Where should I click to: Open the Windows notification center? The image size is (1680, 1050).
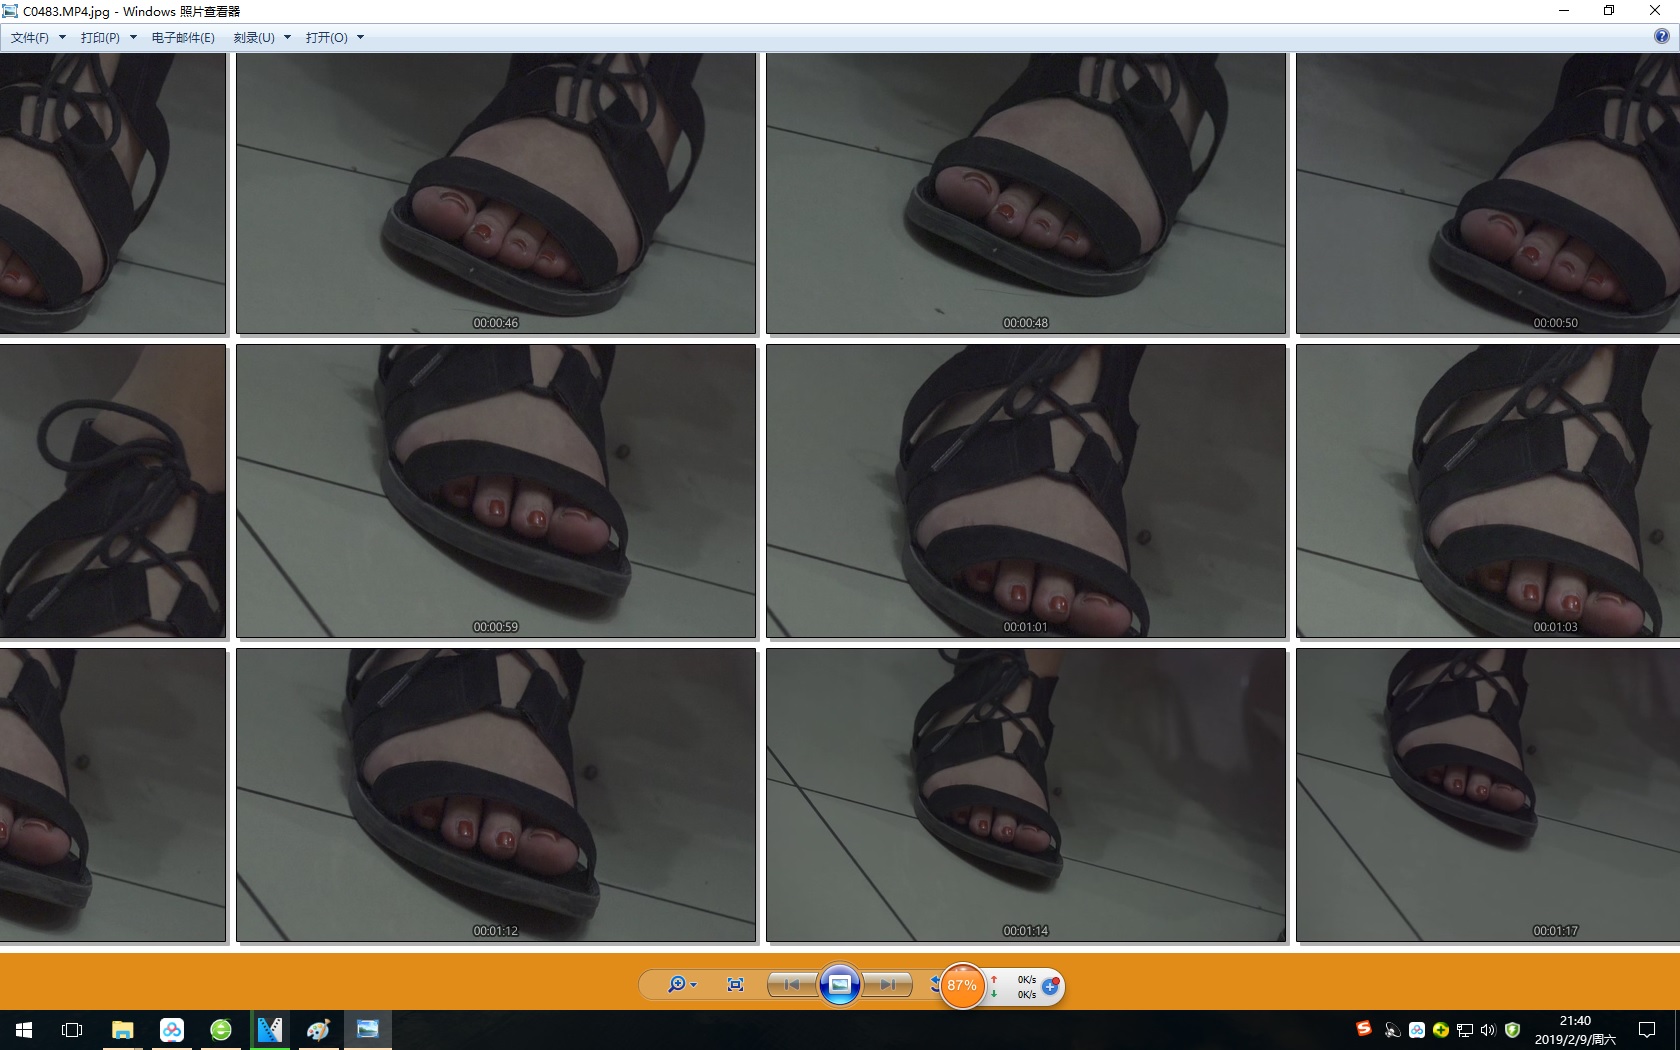pos(1647,1030)
